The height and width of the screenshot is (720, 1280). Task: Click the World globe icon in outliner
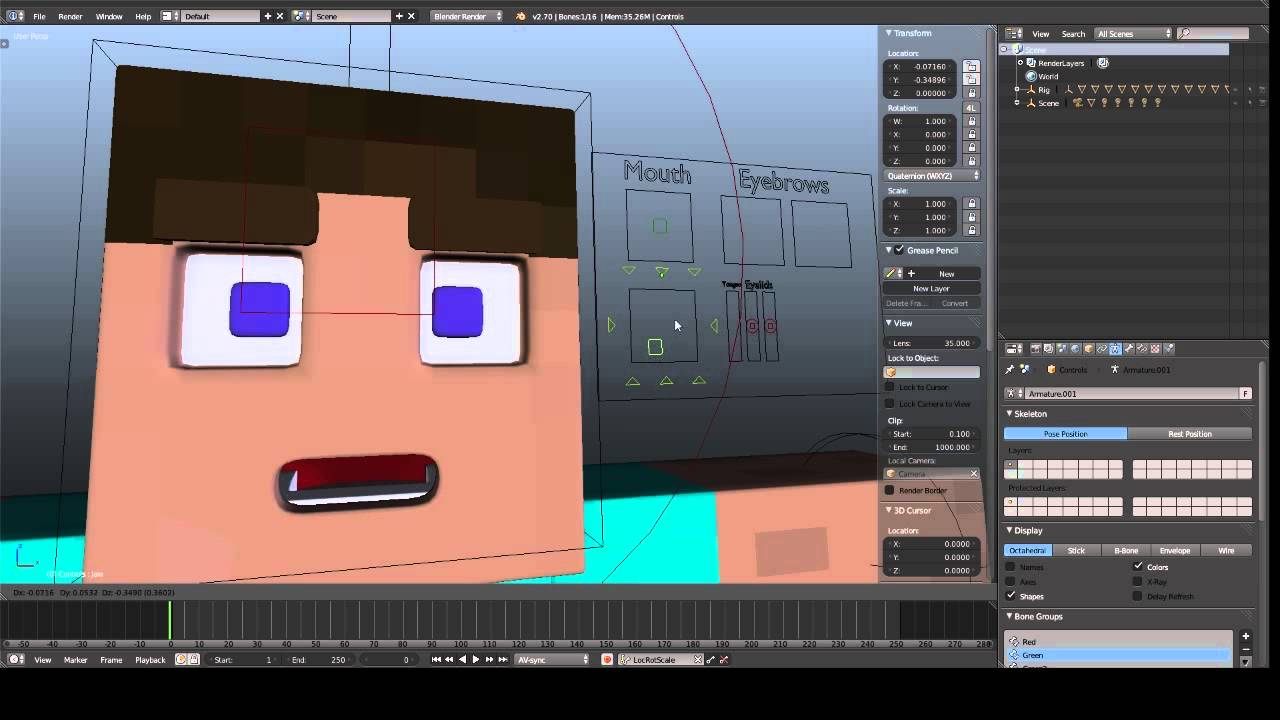tap(1031, 76)
